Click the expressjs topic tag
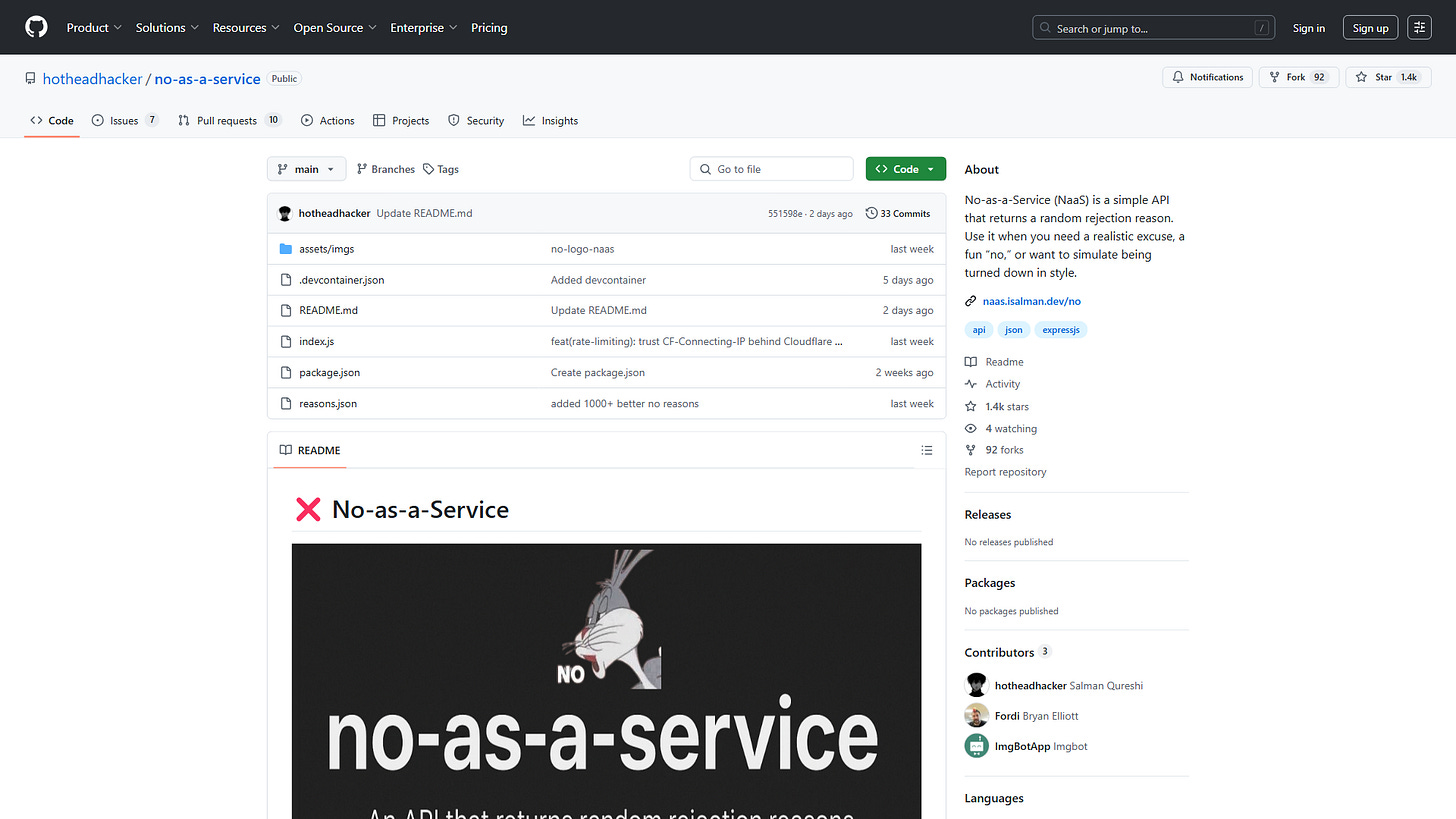Screen dimensions: 1456x819 1061,329
